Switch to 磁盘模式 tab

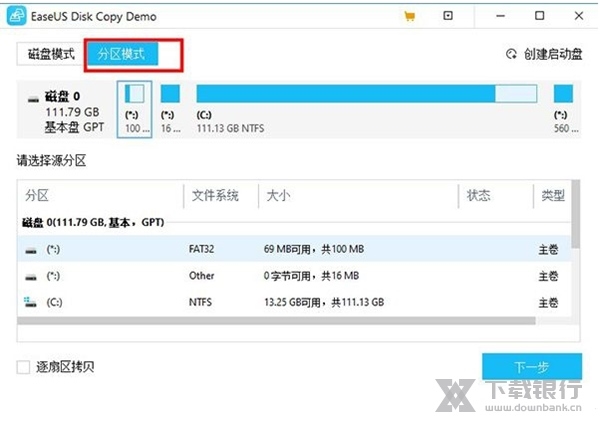point(48,54)
